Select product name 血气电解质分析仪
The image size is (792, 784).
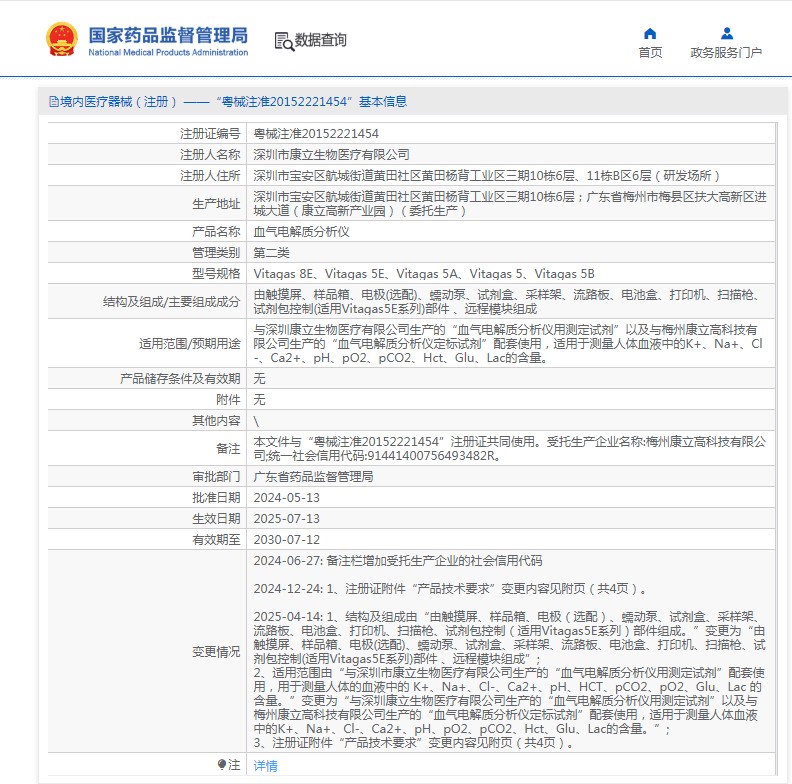[x=302, y=232]
